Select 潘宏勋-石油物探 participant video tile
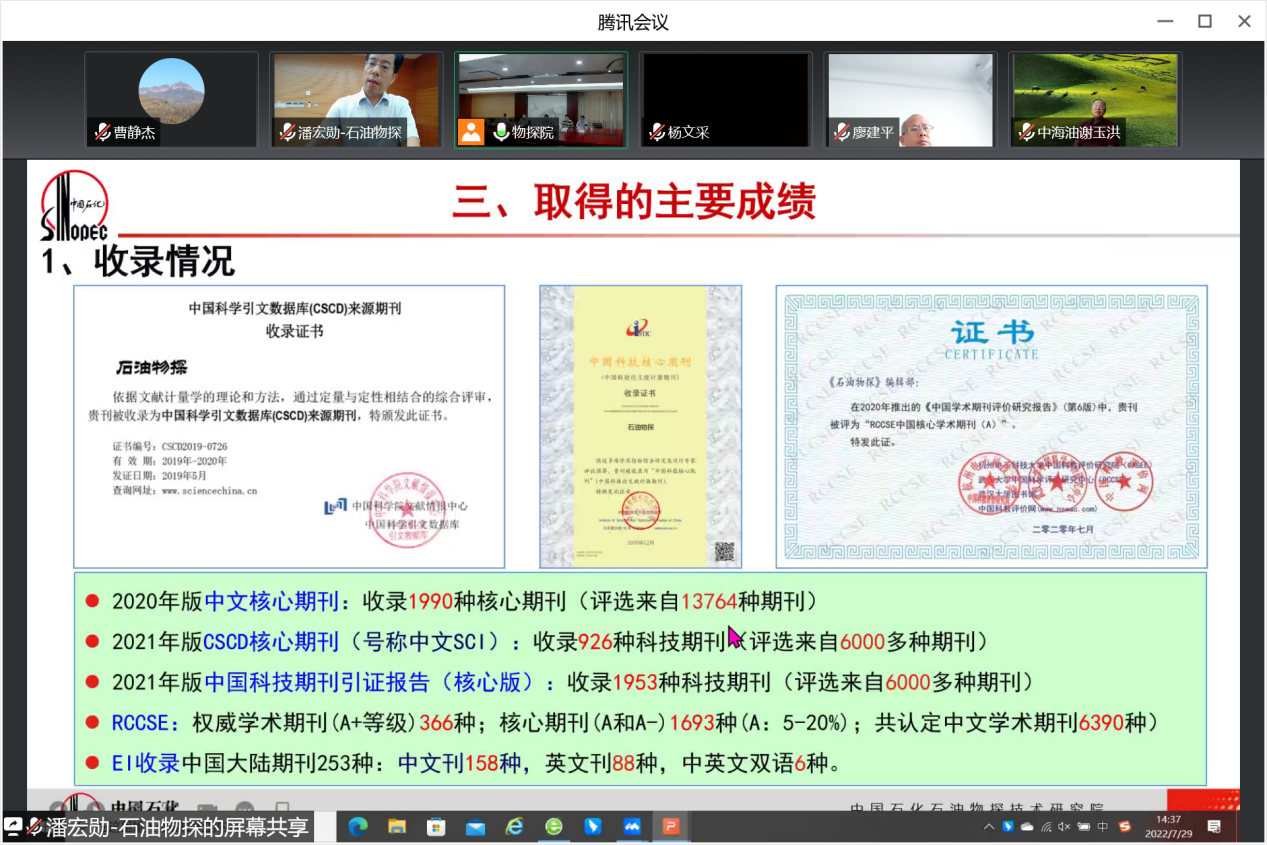1267x845 pixels. coord(356,100)
